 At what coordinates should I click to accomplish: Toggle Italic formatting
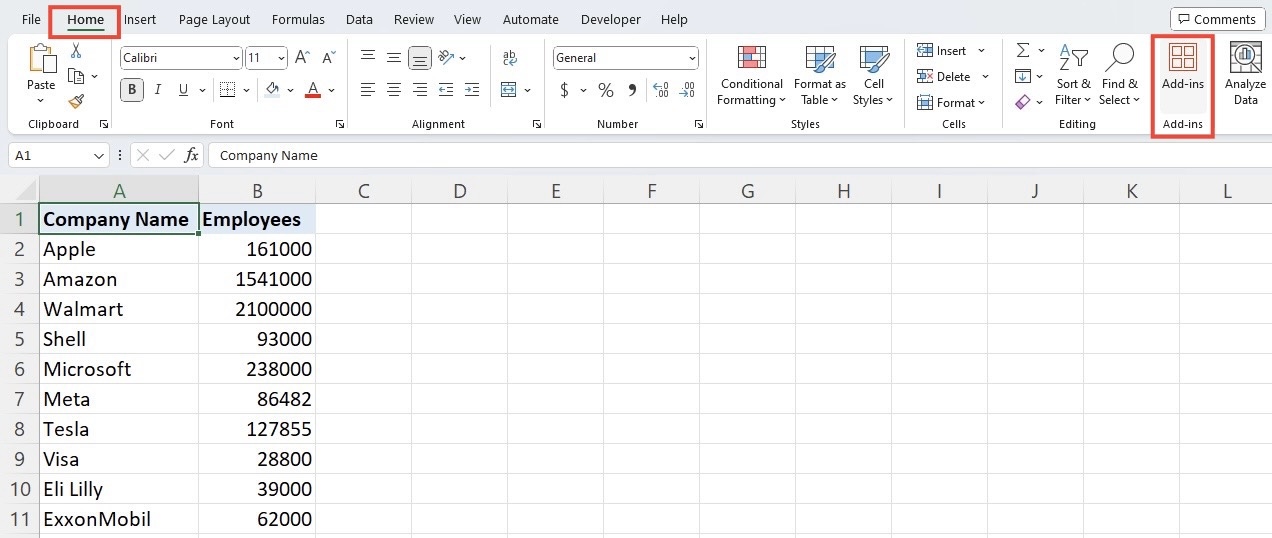pyautogui.click(x=158, y=90)
